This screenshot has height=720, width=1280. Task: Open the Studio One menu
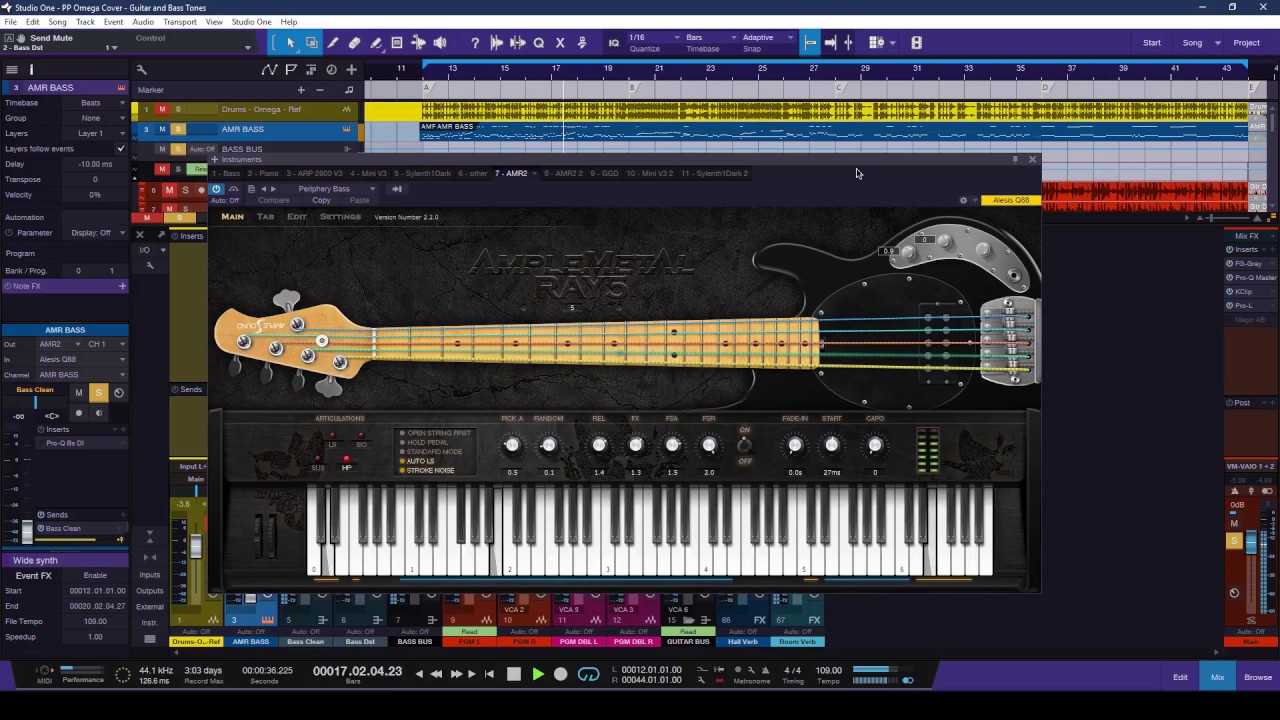251,22
